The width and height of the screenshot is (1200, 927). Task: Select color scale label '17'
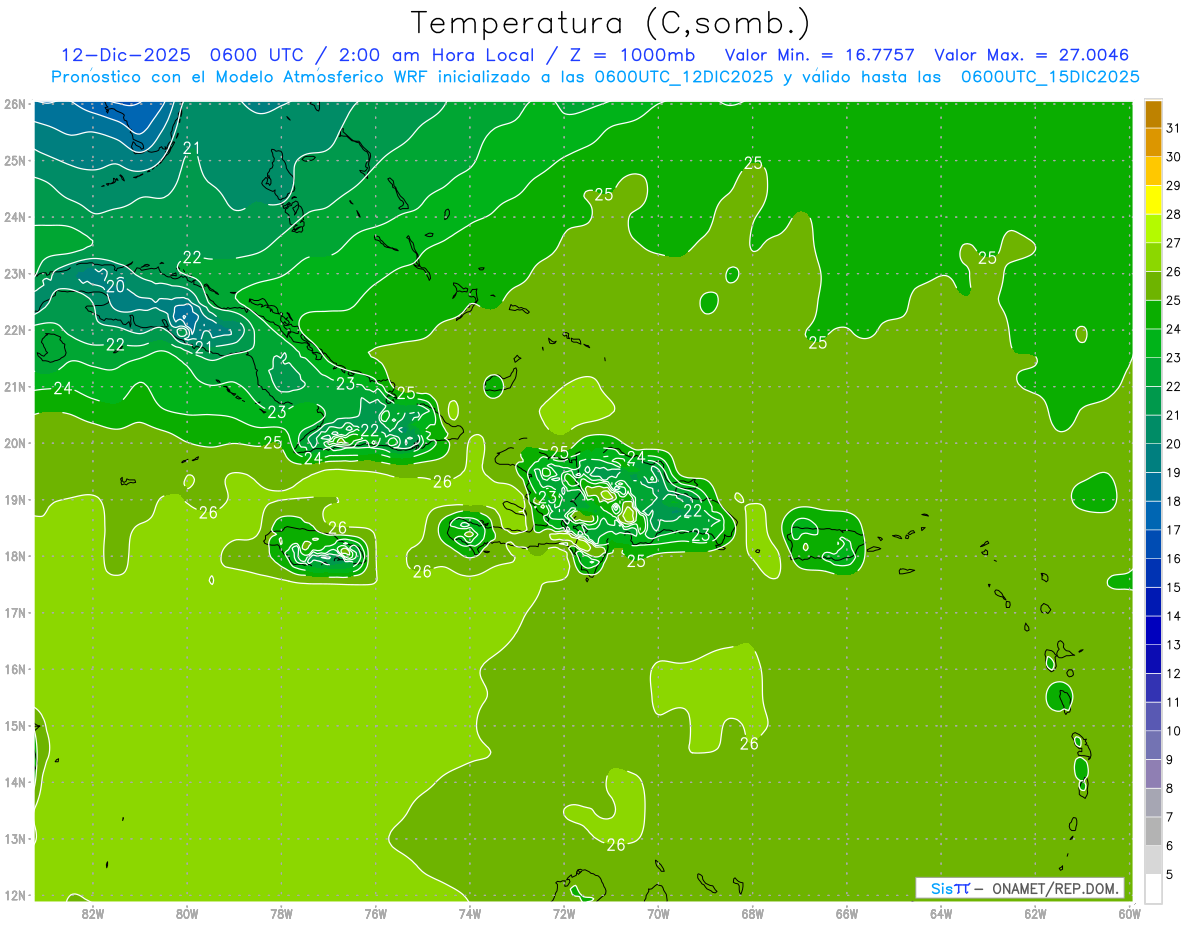tap(1174, 530)
